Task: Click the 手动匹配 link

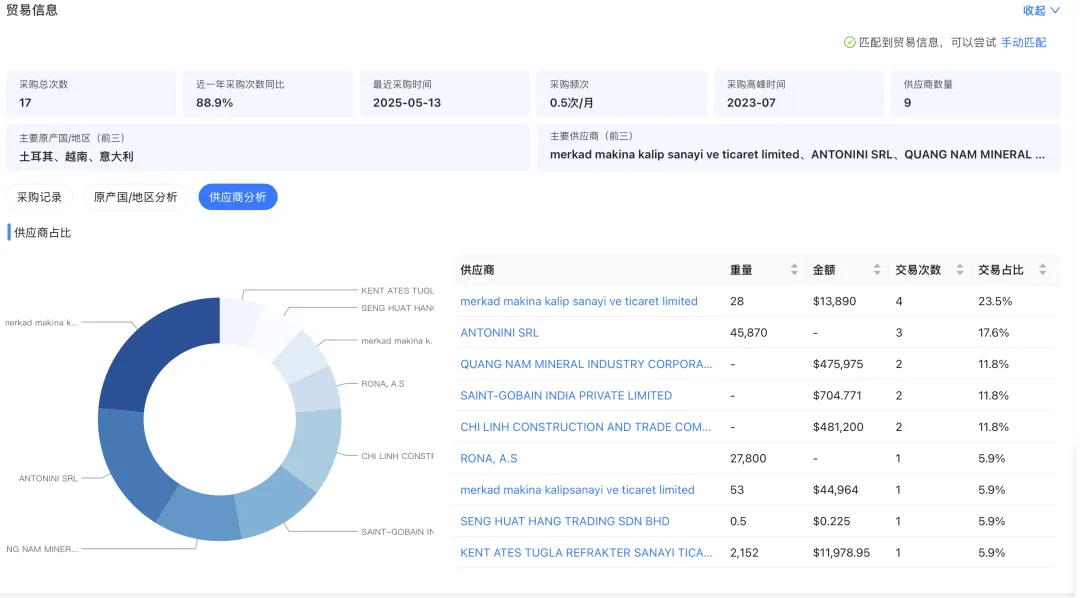Action: [1022, 42]
